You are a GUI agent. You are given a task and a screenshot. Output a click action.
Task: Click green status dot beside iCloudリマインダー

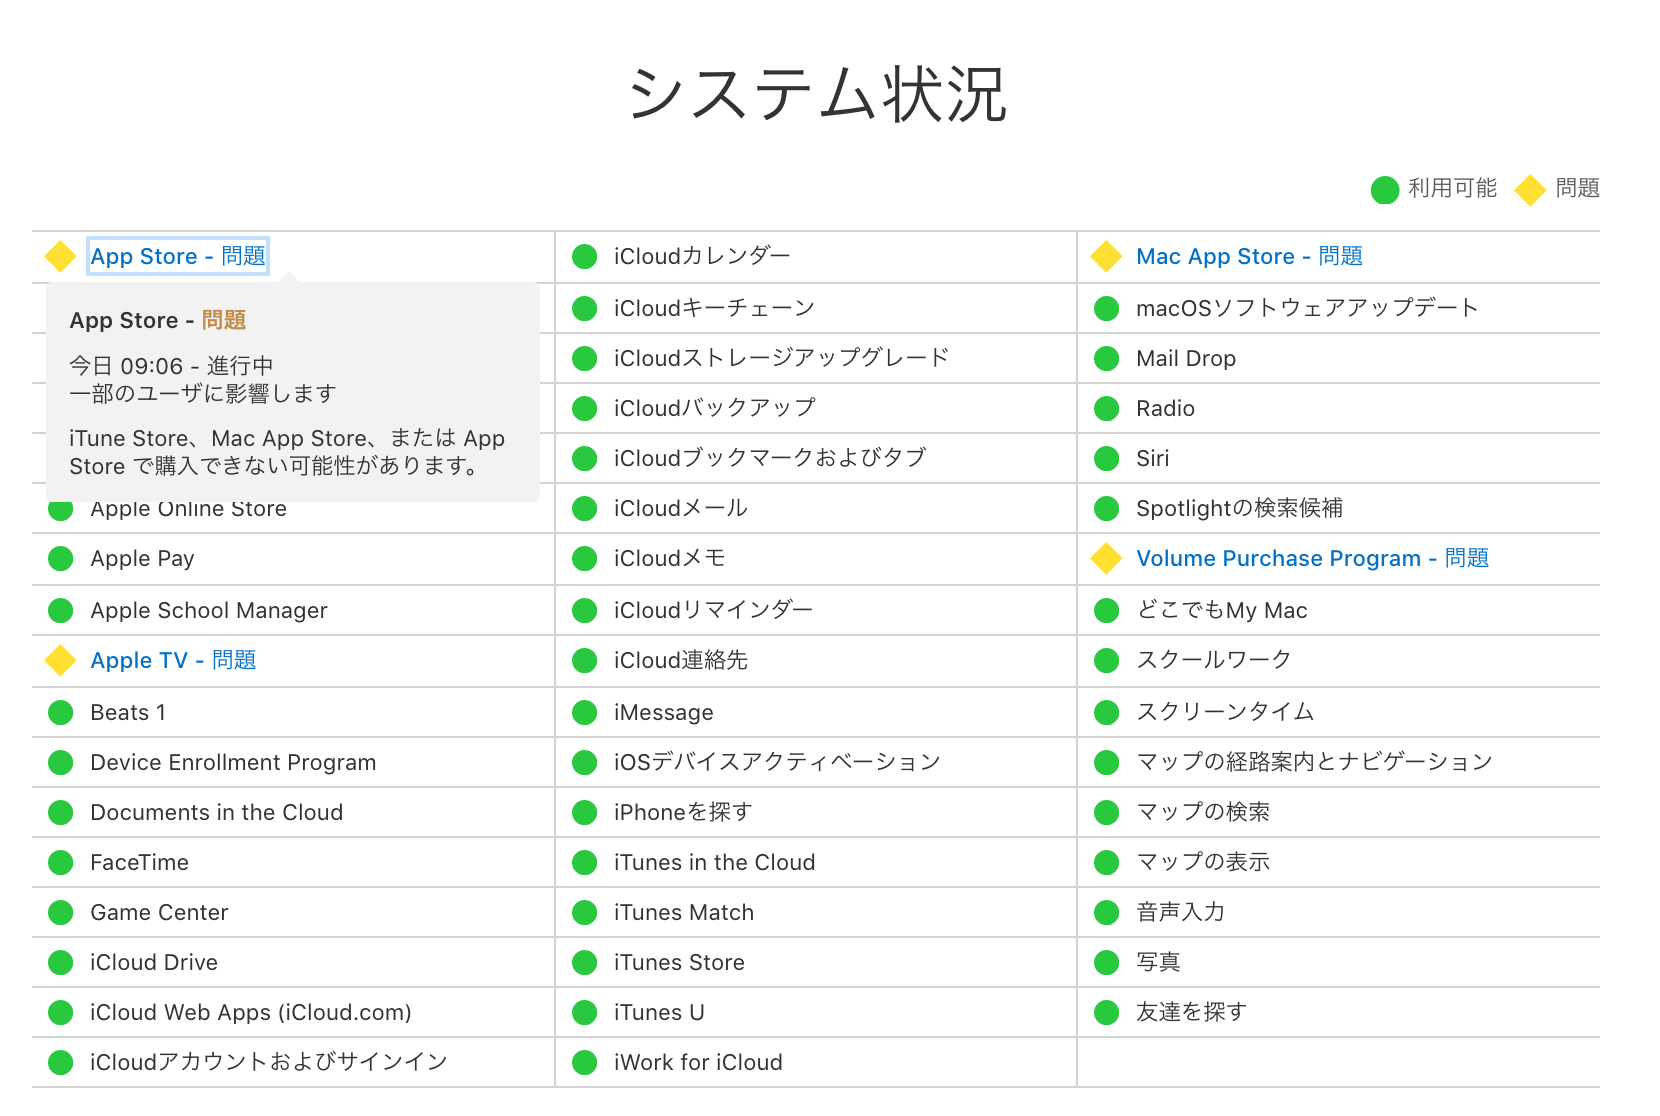585,611
